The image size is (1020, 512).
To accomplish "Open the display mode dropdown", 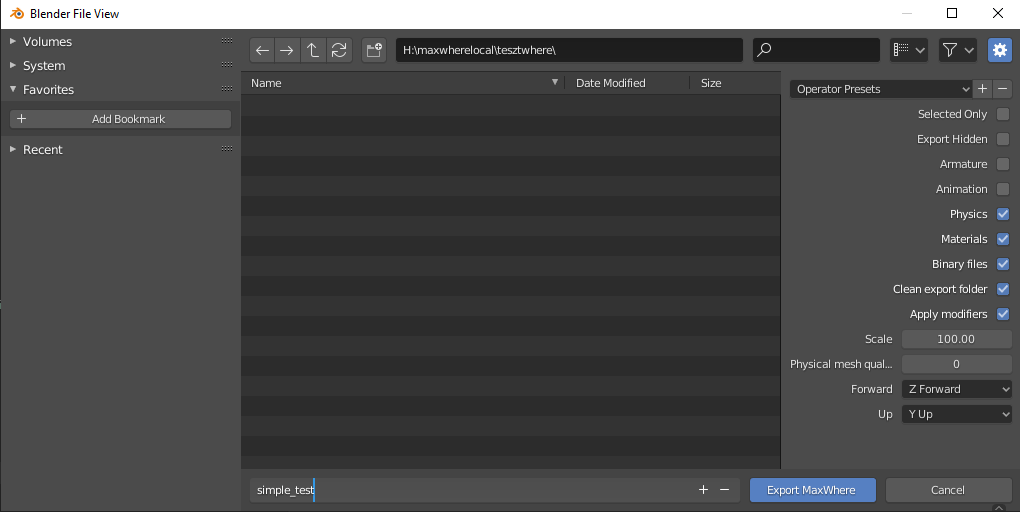I will coord(909,50).
